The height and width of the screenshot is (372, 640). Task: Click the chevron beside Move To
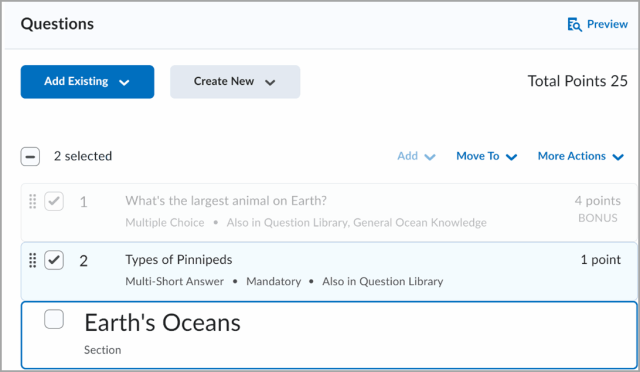pos(511,157)
